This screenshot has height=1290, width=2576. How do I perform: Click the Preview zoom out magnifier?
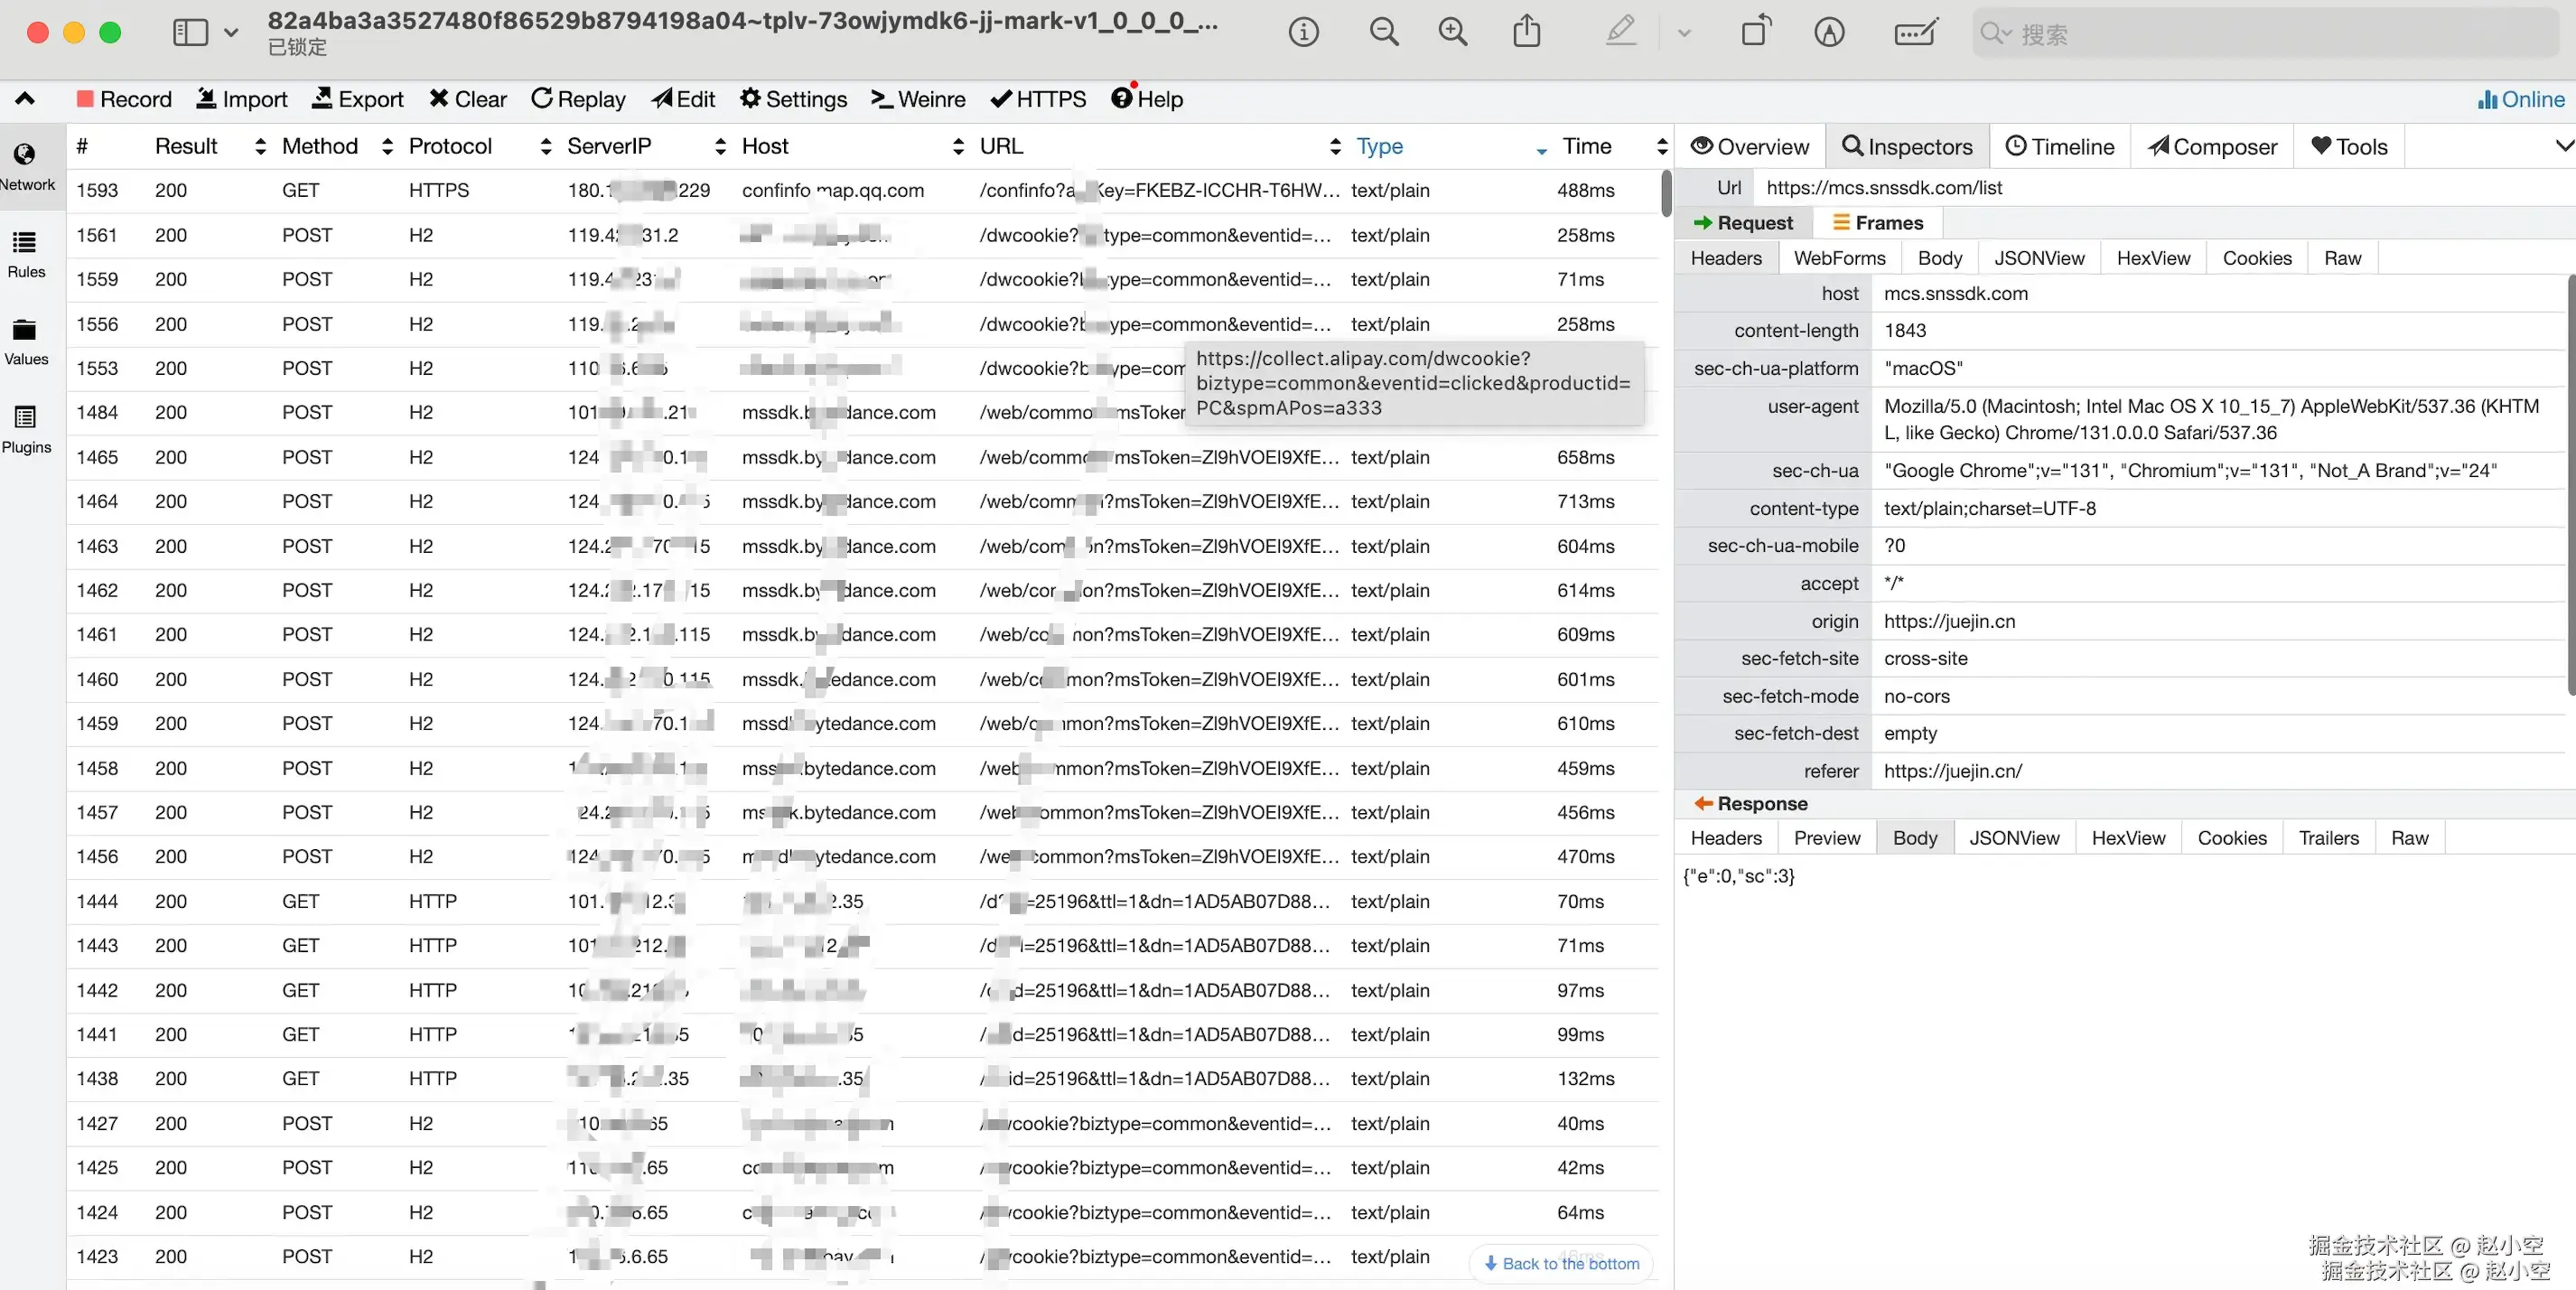coord(1384,32)
